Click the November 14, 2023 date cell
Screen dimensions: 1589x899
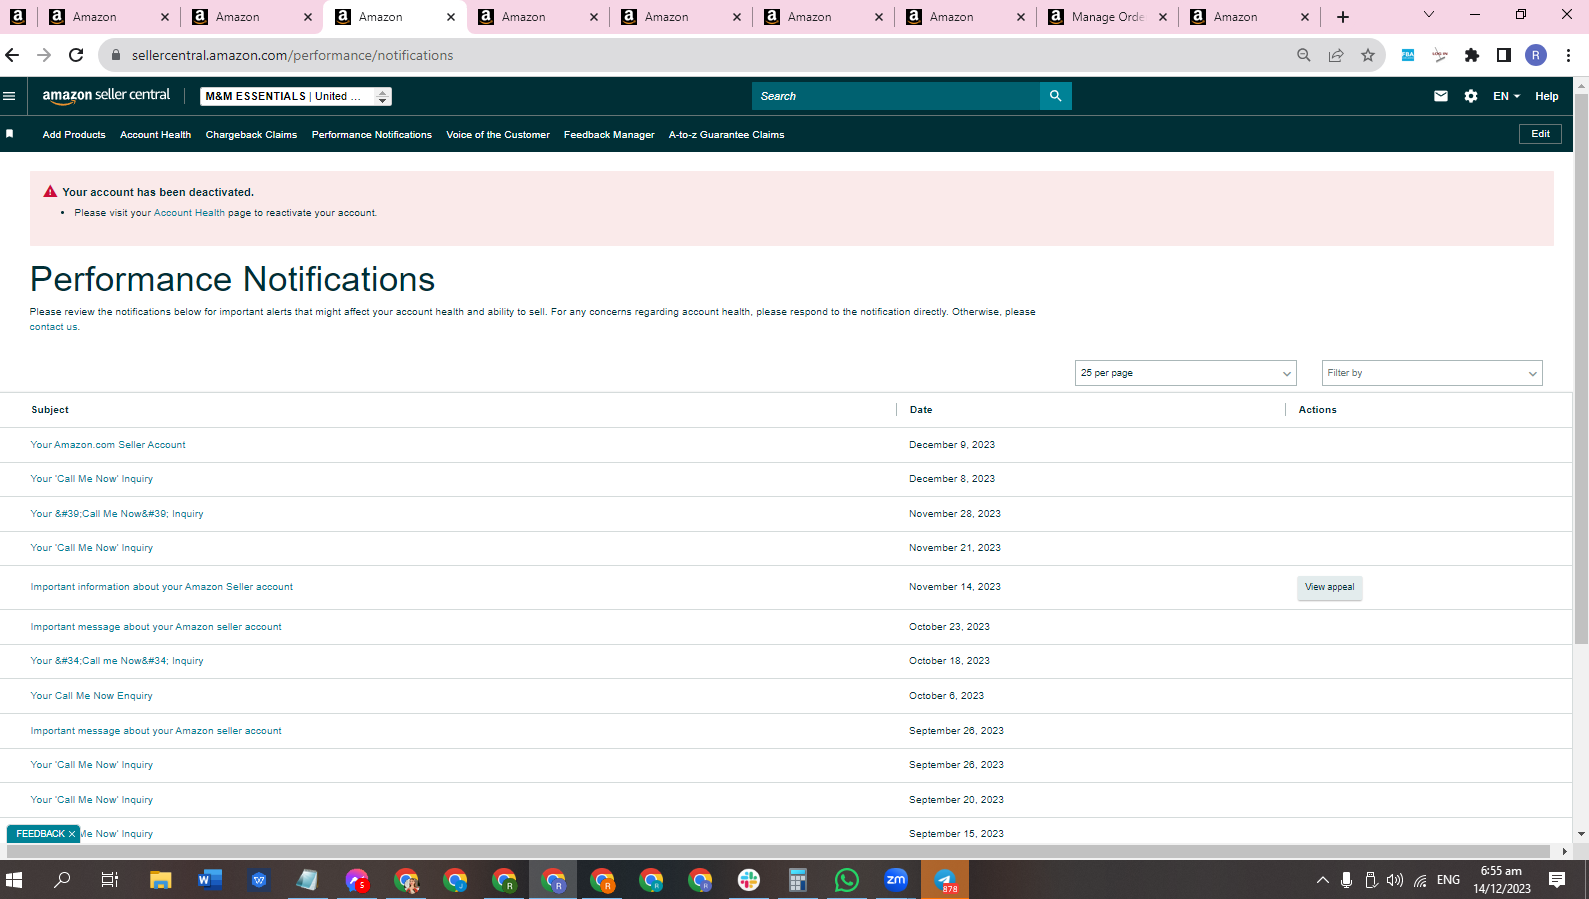click(x=955, y=587)
